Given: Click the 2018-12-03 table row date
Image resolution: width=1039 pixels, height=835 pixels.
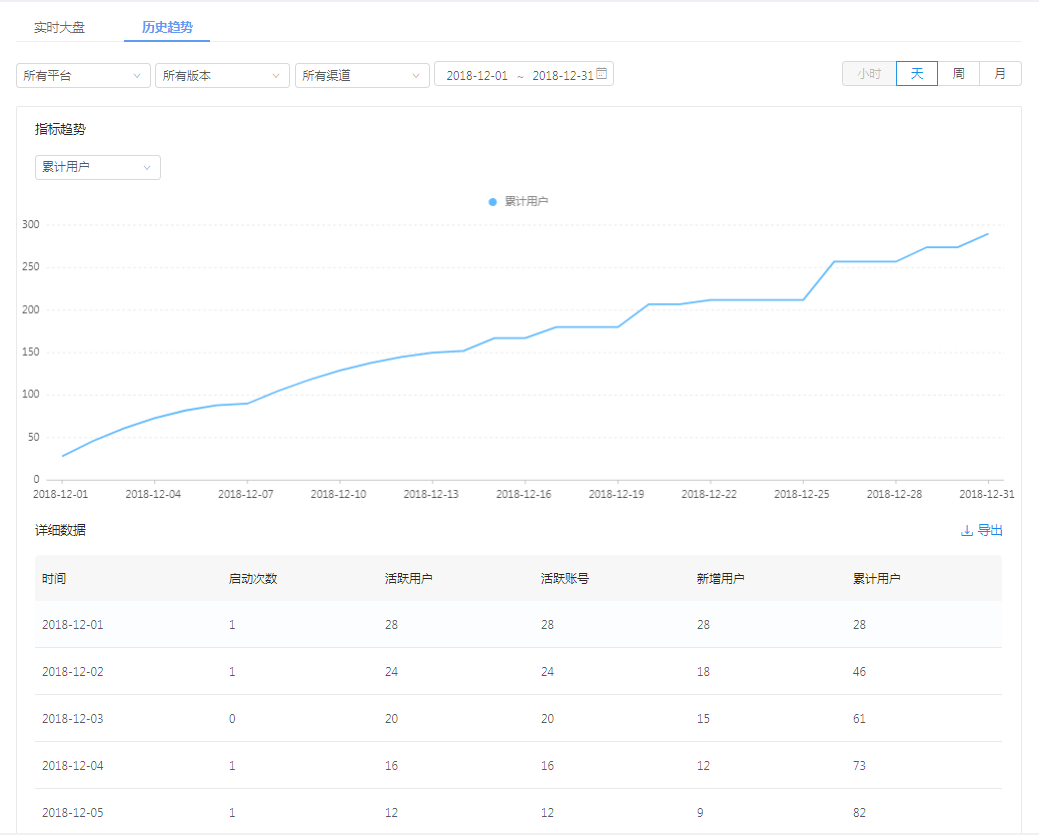Looking at the screenshot, I should coord(73,719).
